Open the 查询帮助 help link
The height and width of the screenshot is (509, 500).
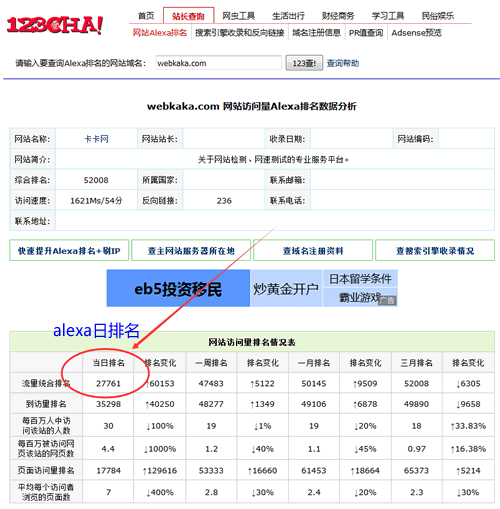(343, 63)
